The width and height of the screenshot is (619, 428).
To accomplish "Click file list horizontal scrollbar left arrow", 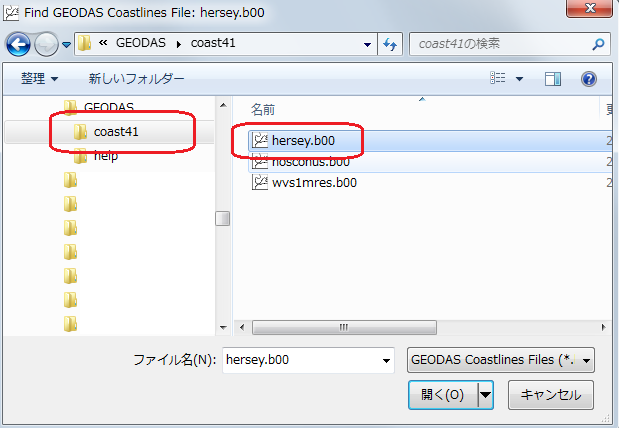I will coord(242,327).
